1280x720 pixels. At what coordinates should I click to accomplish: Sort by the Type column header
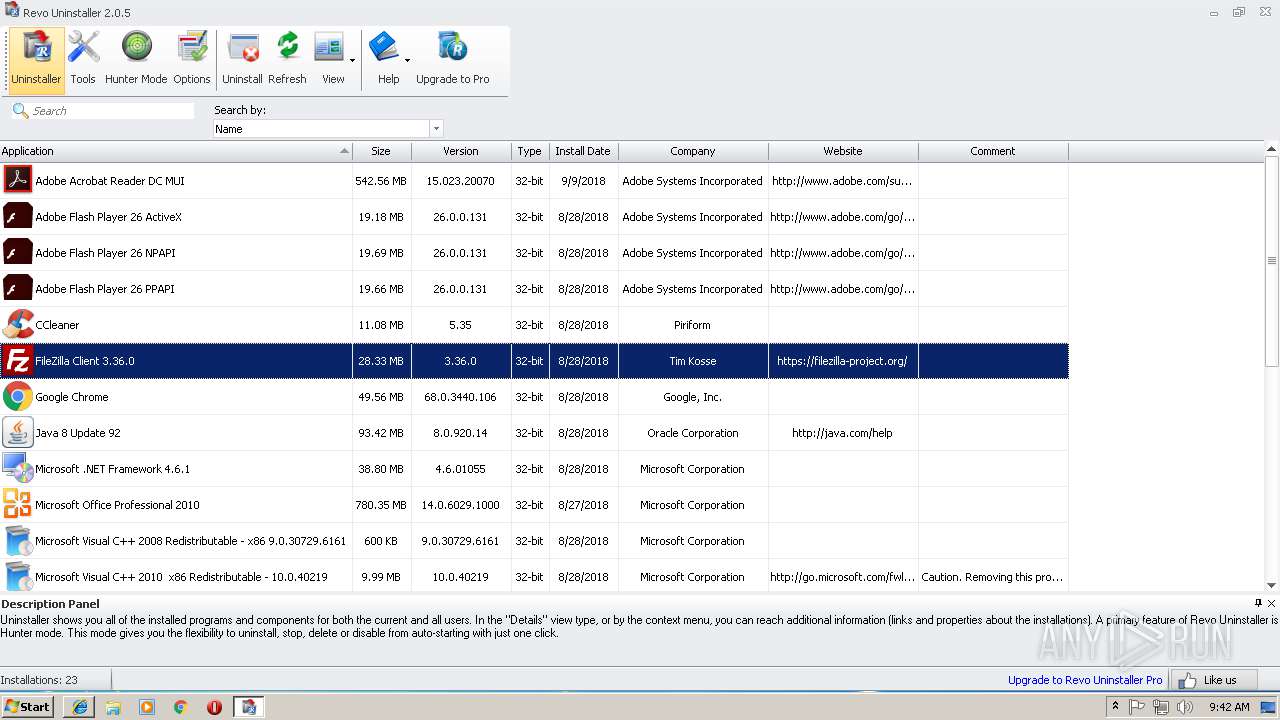(530, 151)
